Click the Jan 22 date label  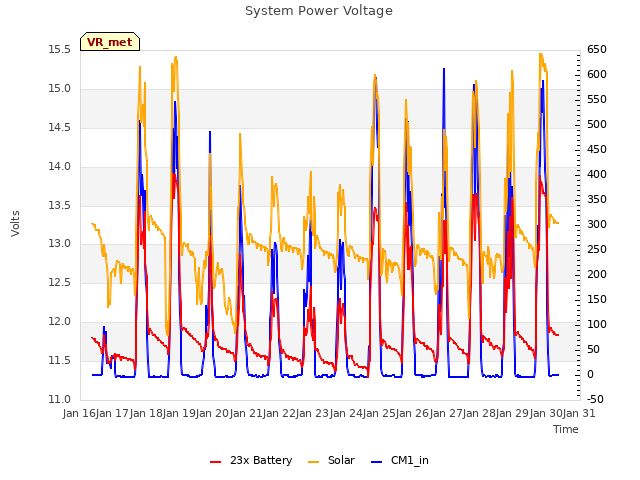click(x=280, y=413)
